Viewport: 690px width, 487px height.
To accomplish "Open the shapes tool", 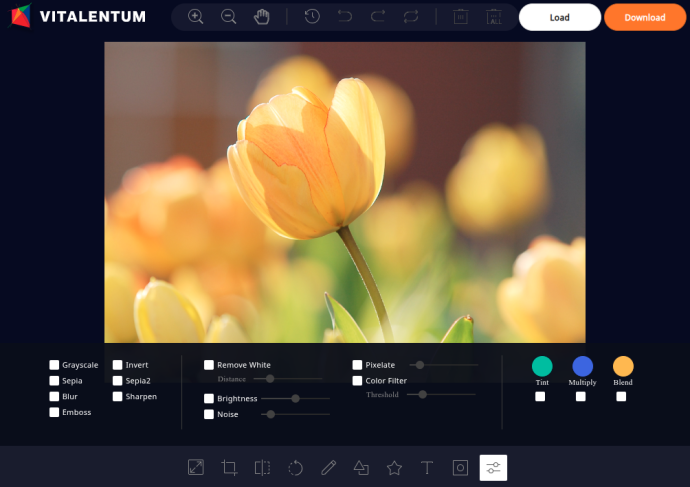I will click(x=361, y=467).
